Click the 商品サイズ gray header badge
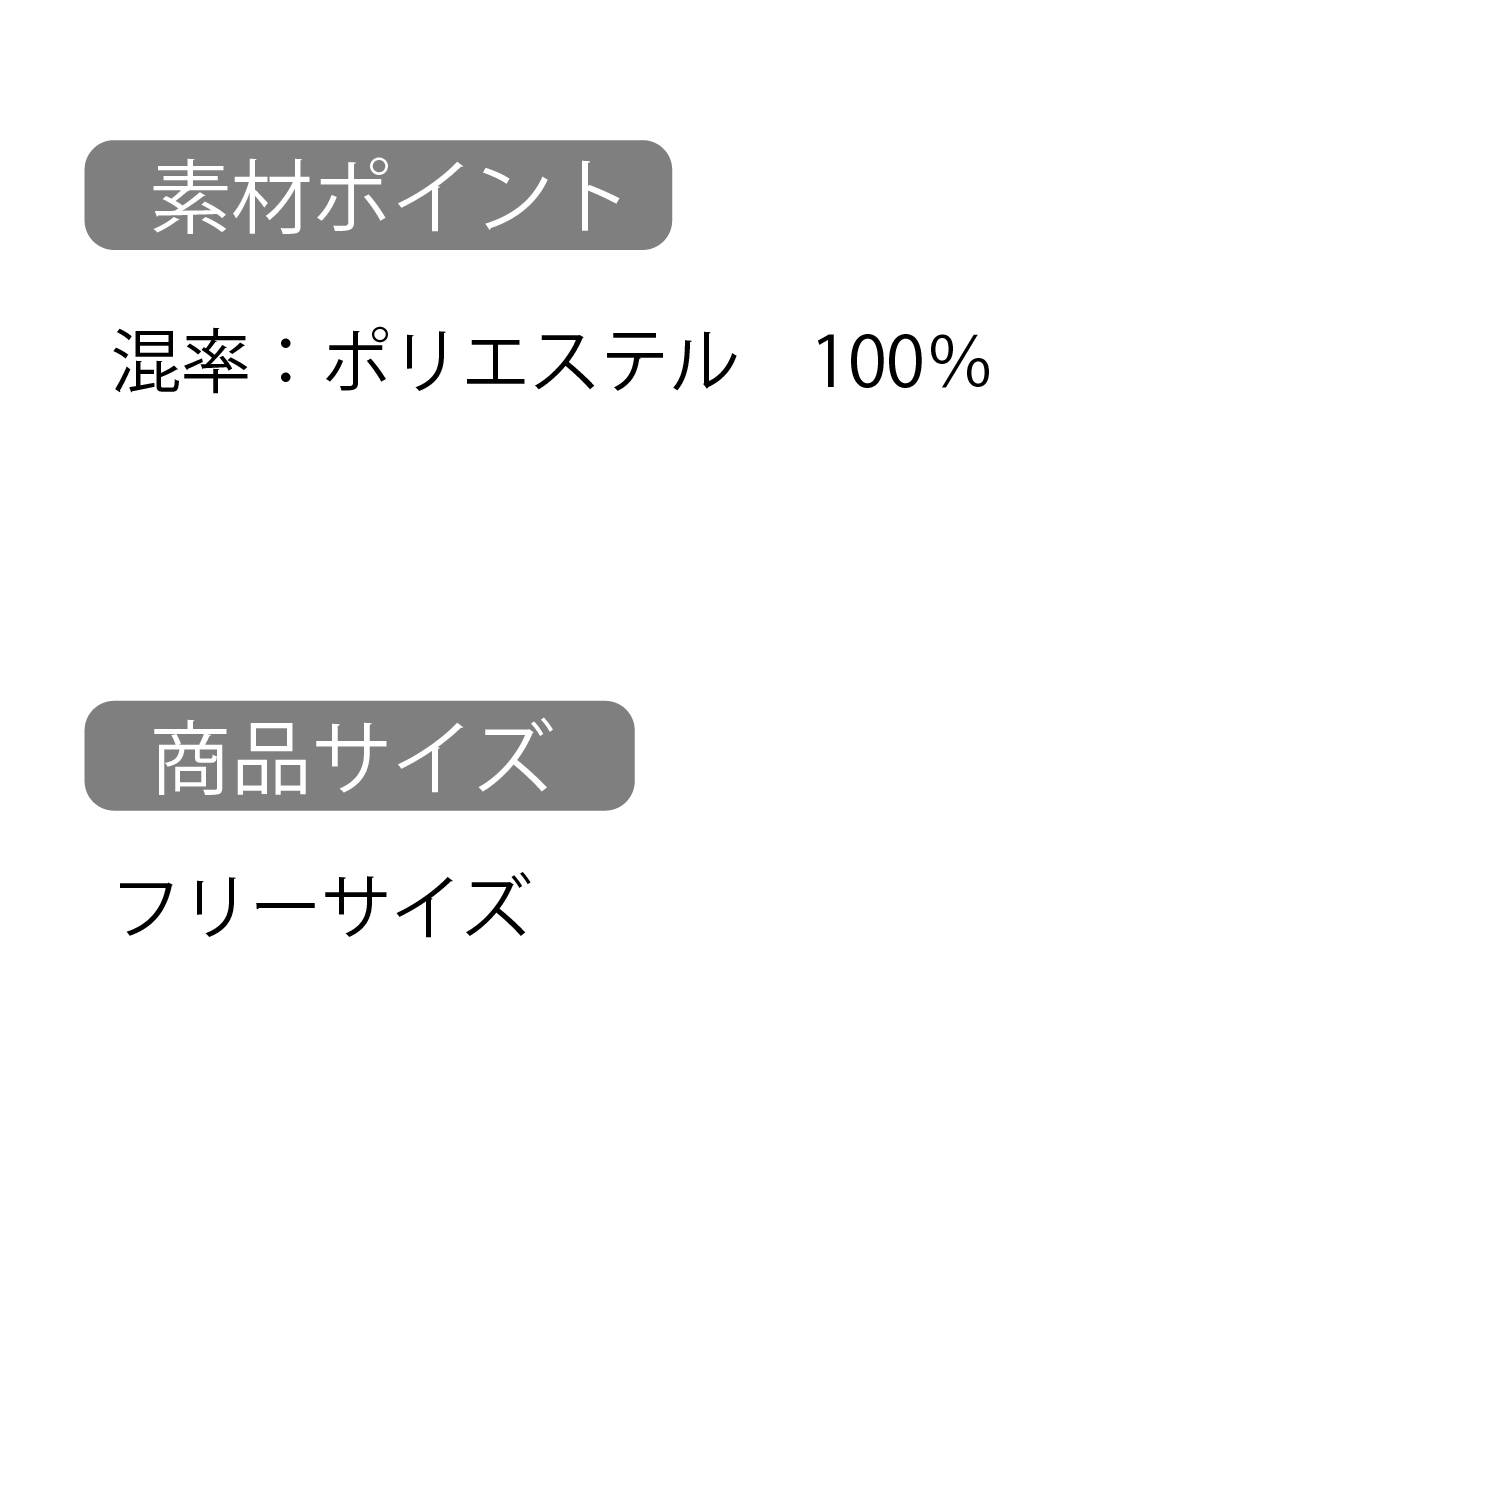1500x1500 pixels. (359, 756)
